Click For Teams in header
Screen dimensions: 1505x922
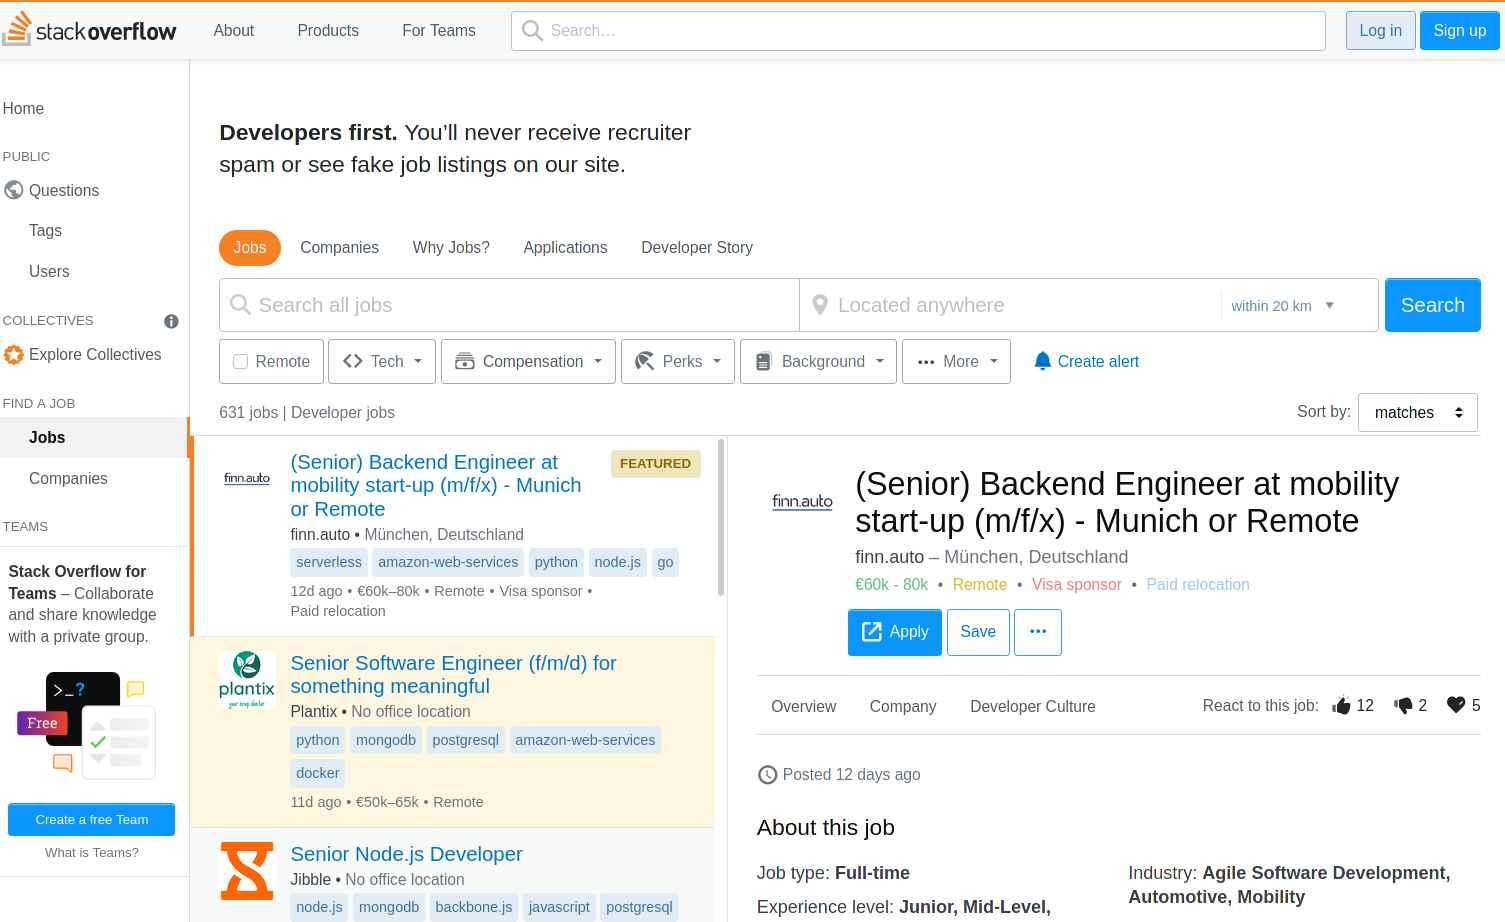439,31
